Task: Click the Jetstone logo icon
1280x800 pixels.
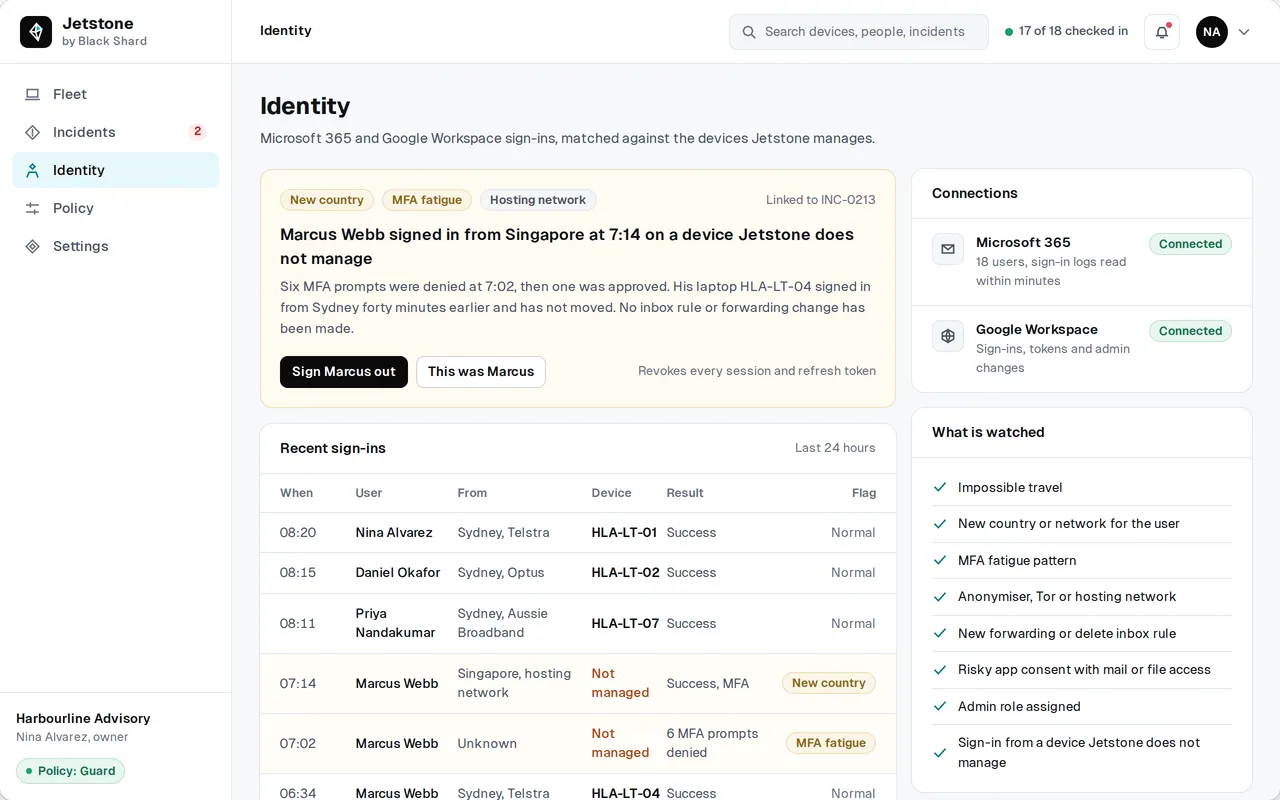Action: pyautogui.click(x=36, y=32)
